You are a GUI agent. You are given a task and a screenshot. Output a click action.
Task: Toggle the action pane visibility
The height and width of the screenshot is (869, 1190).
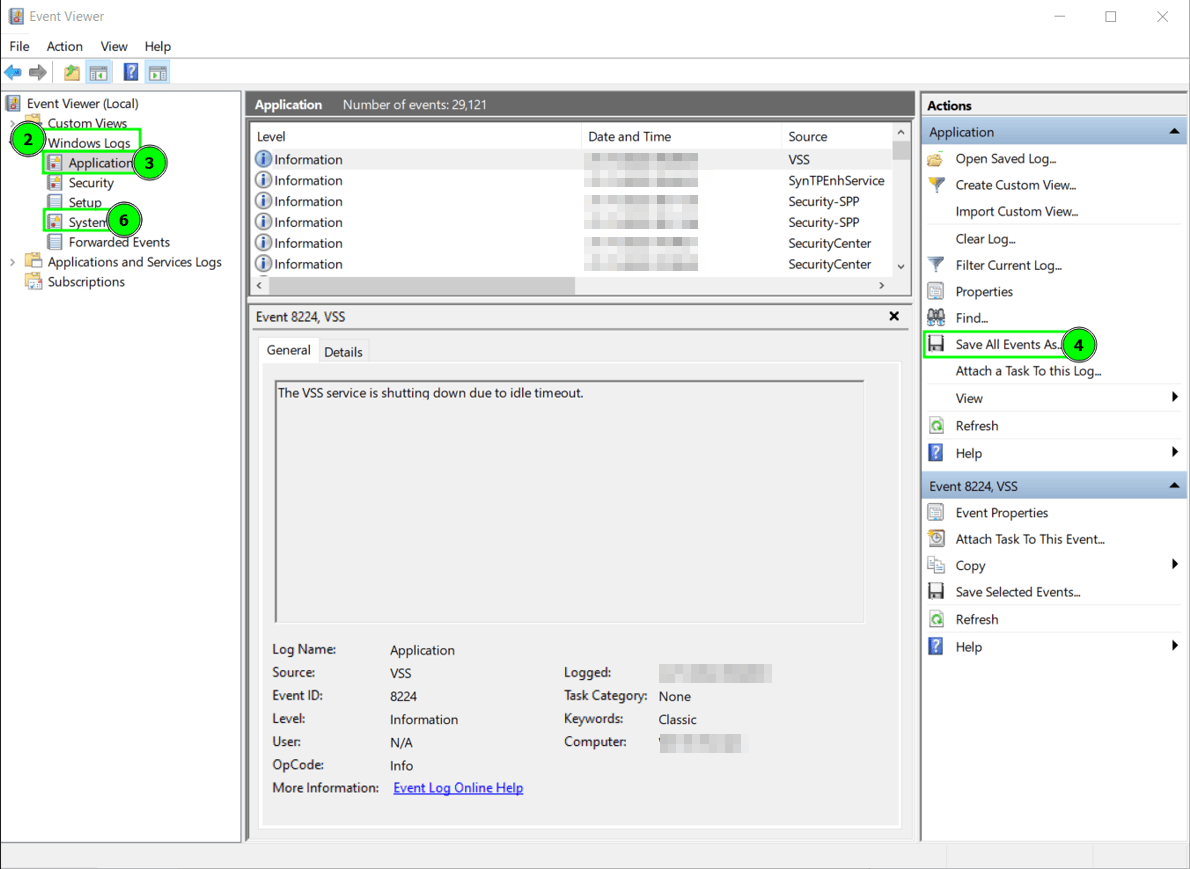(x=157, y=71)
